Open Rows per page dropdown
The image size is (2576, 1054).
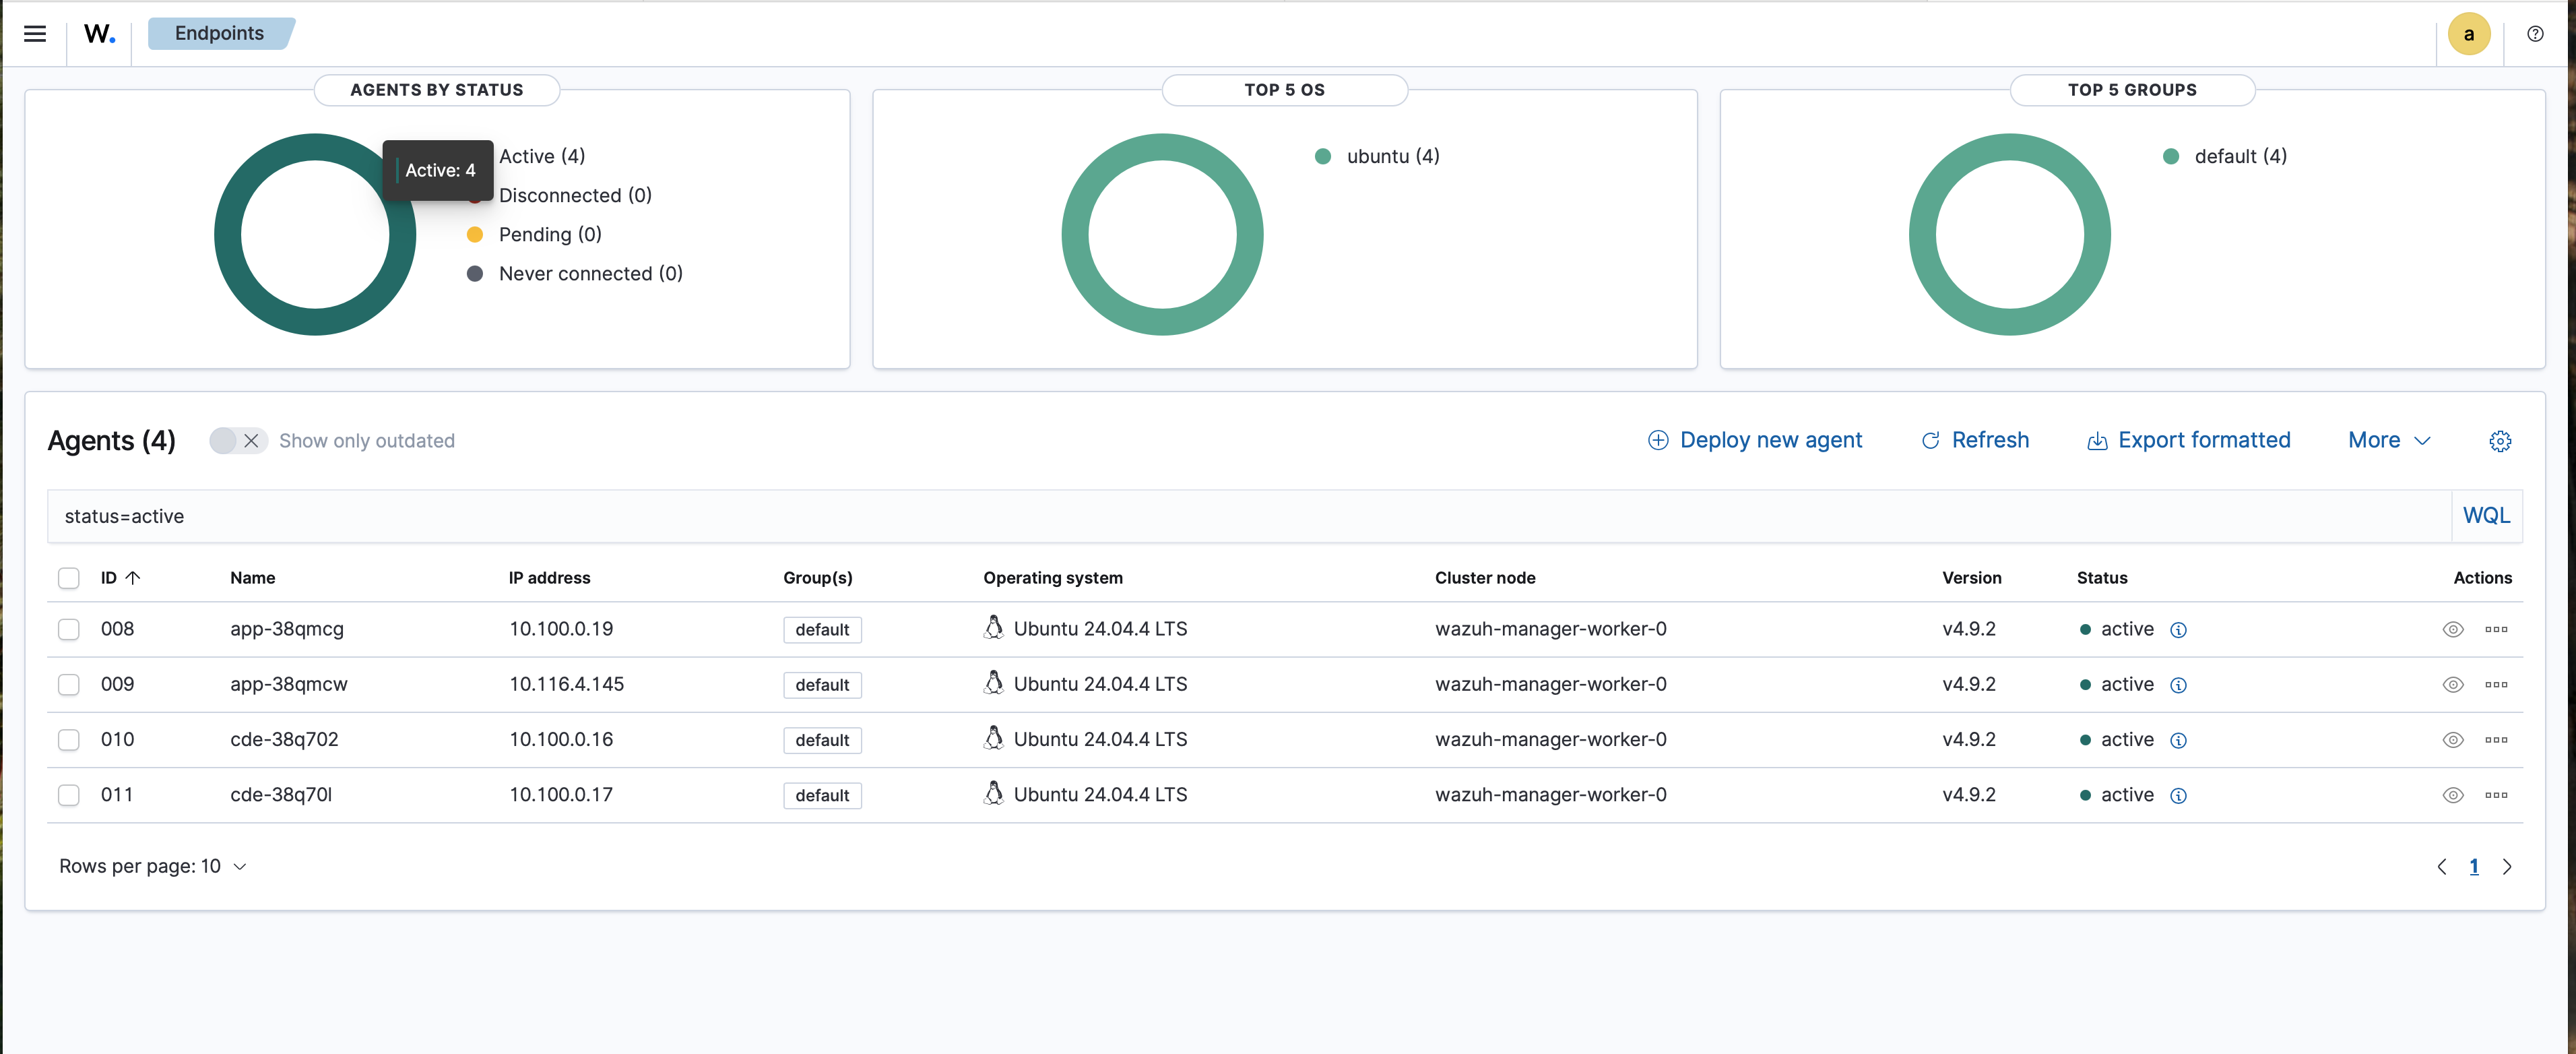152,867
